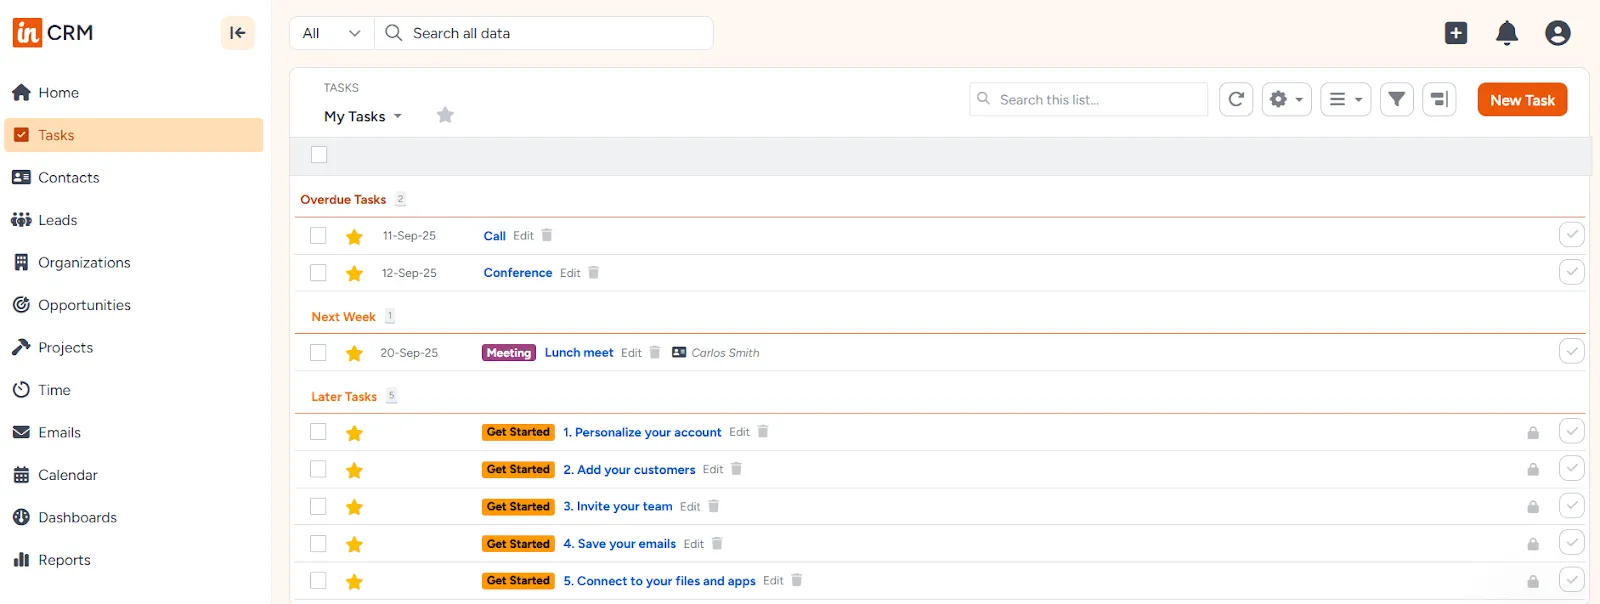Open Dashboards in the sidebar
Screen dimensions: 1600x604
coord(134,517)
